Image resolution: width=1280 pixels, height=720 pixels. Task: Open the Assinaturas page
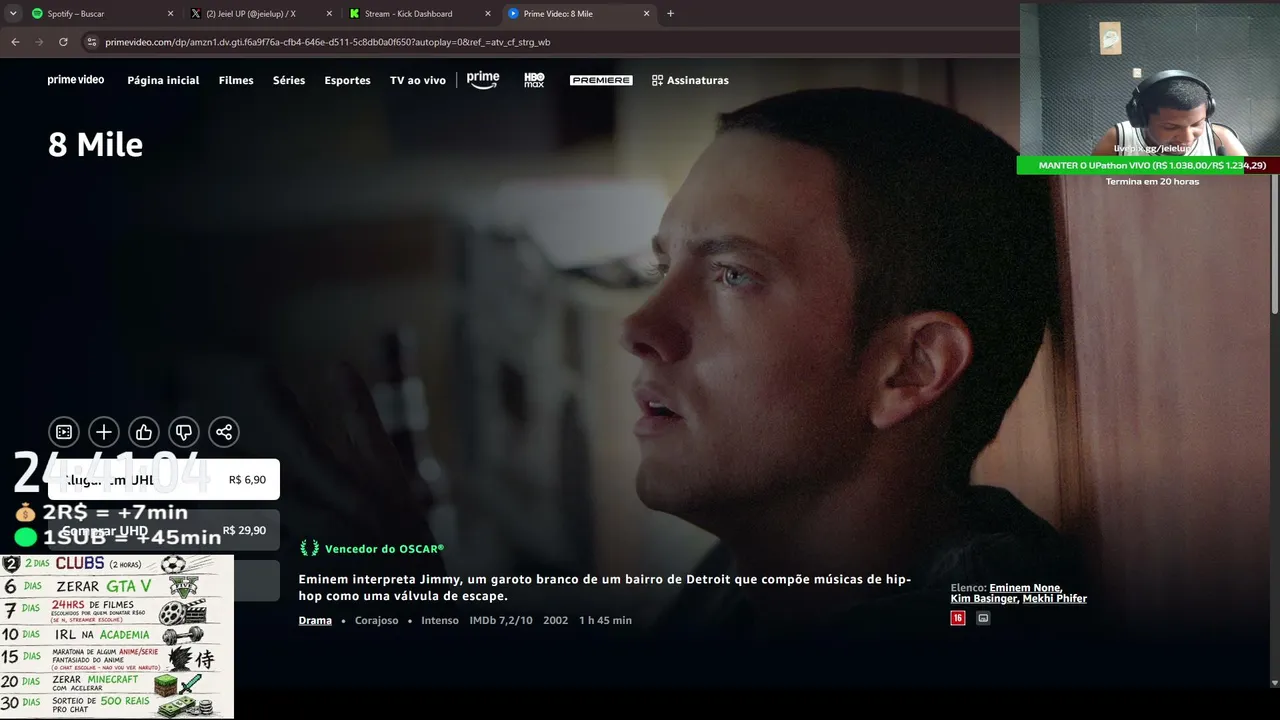(690, 80)
